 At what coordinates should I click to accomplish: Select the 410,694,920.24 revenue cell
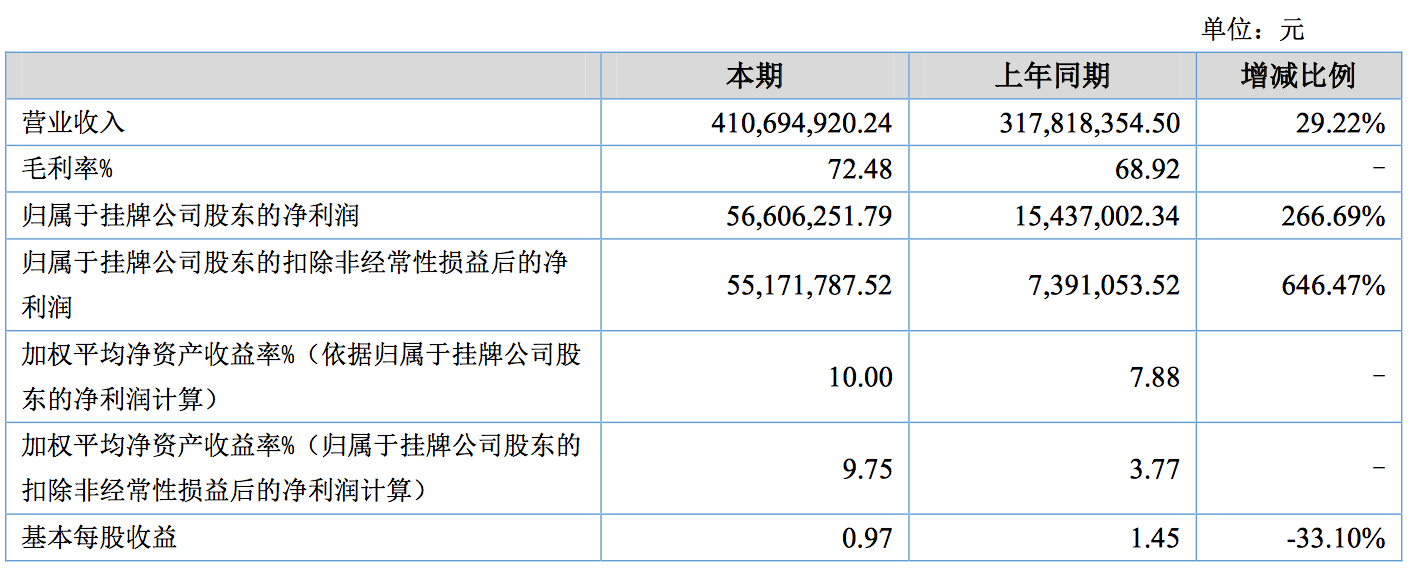(x=801, y=123)
